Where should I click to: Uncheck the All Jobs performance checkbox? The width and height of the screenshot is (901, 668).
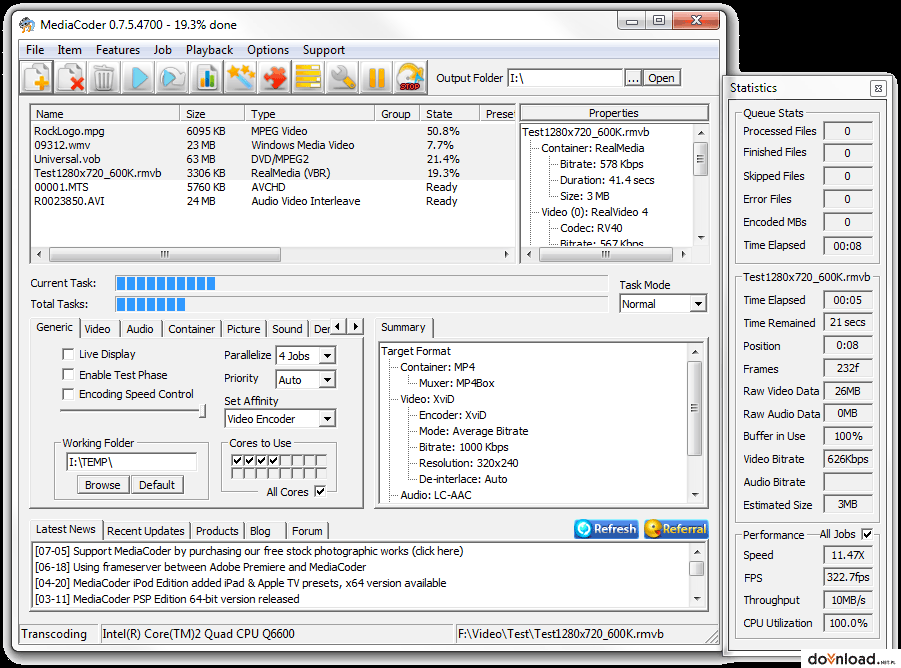pyautogui.click(x=867, y=534)
